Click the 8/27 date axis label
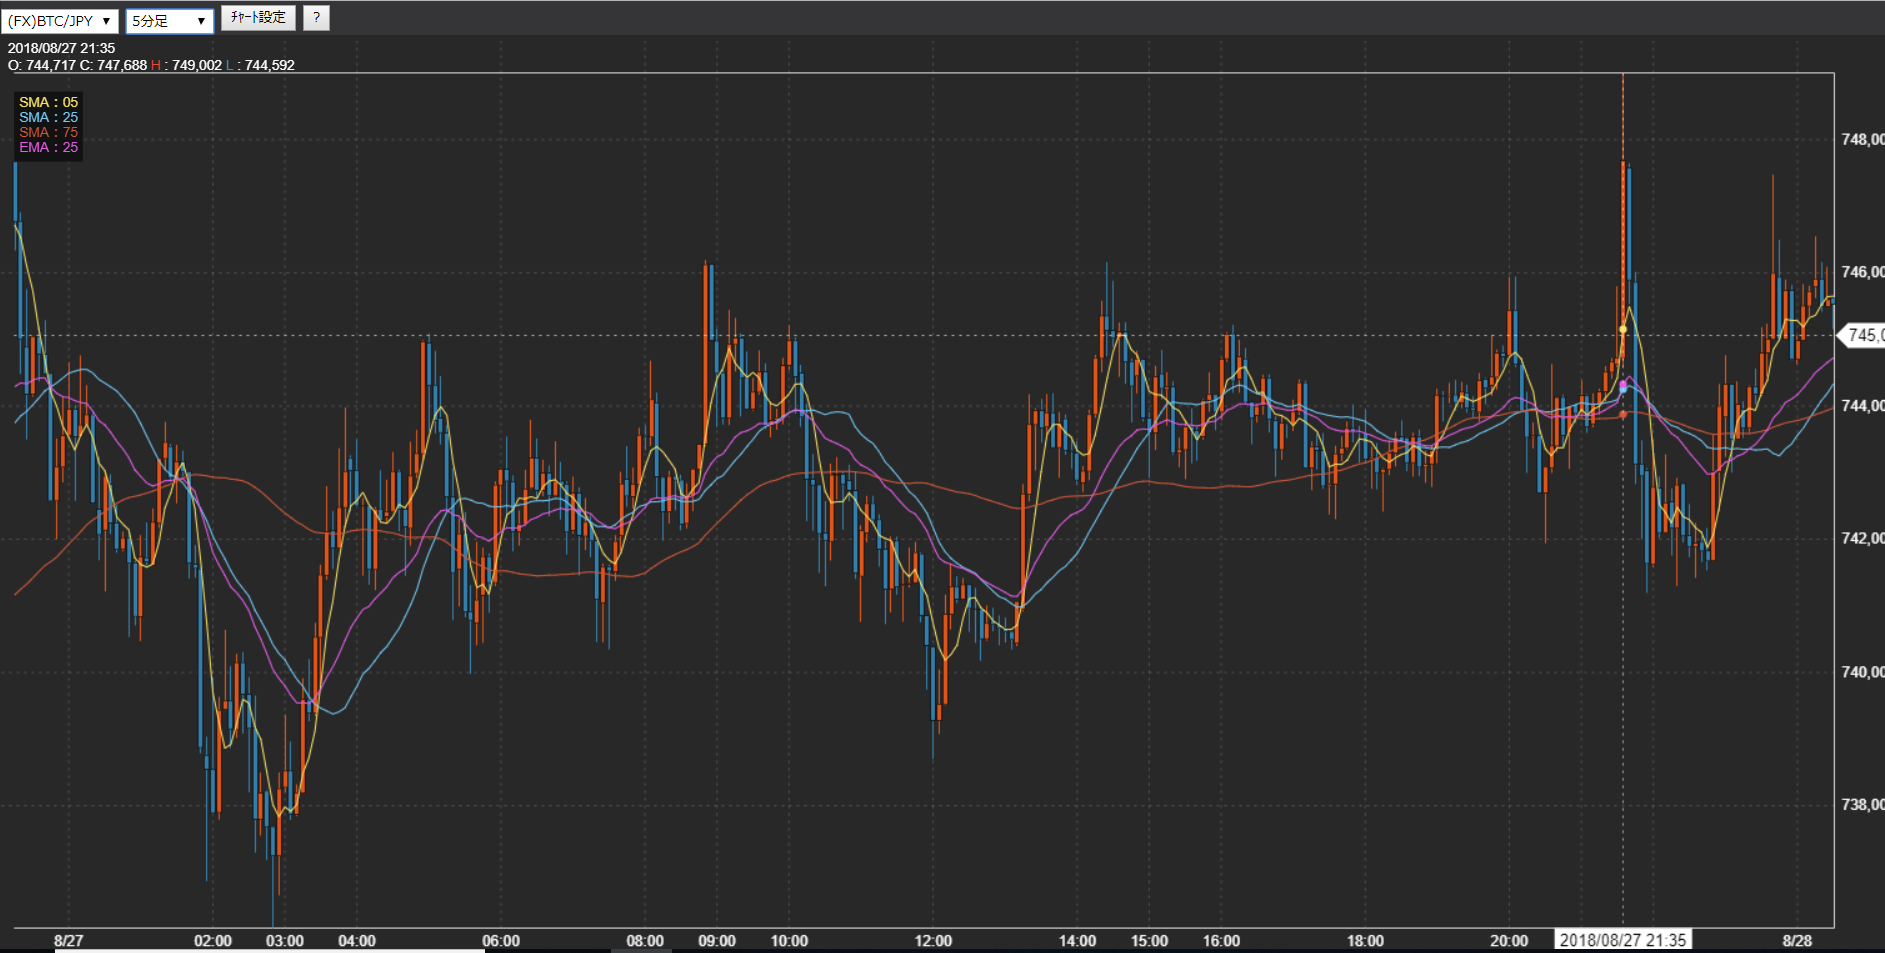Viewport: 1885px width, 953px height. pos(69,941)
